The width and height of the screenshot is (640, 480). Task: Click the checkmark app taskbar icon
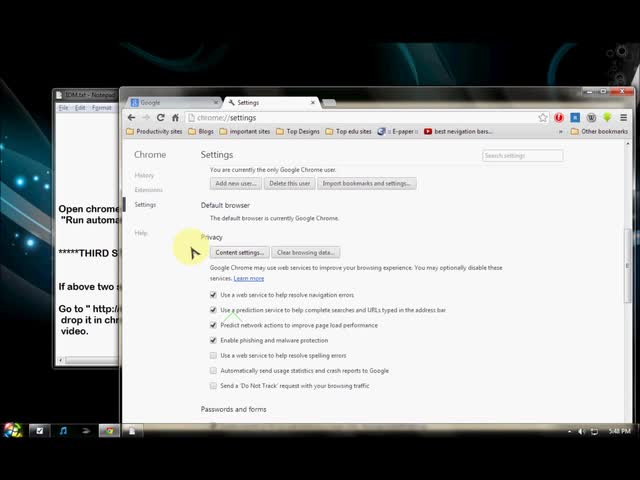(40, 431)
